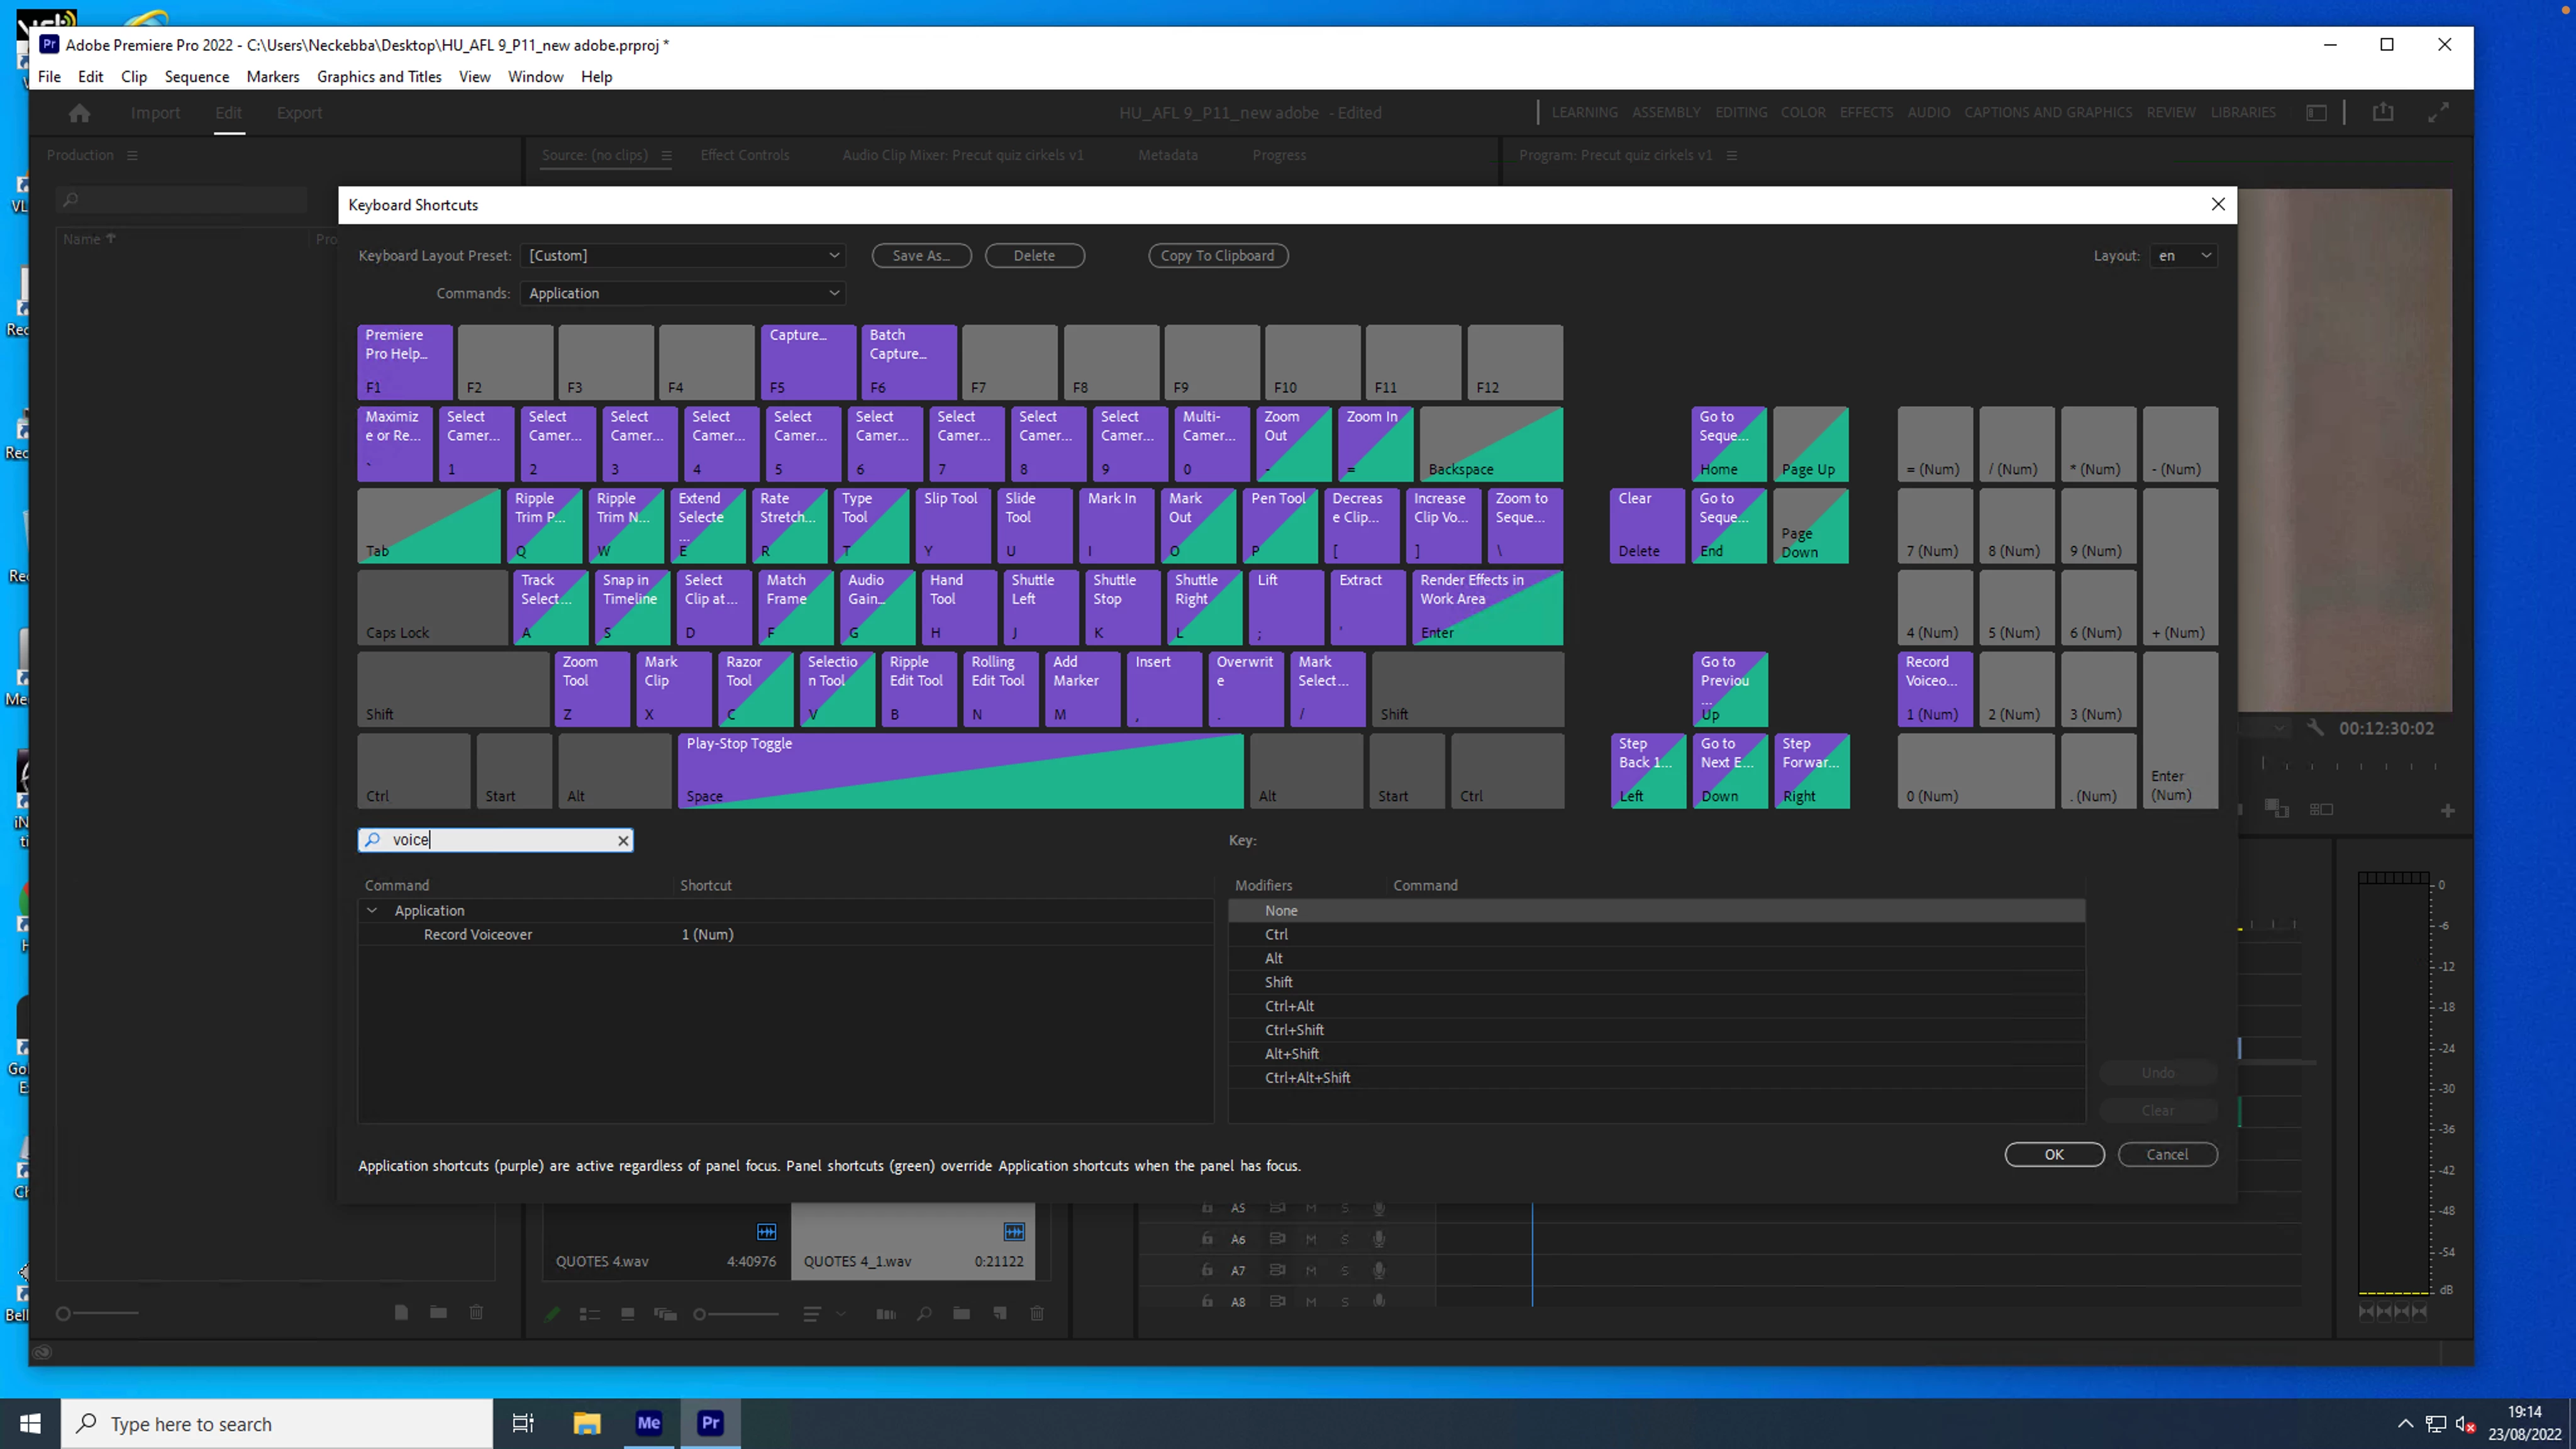Open the Keyboard Layout Preset dropdown
The height and width of the screenshot is (1449, 2576).
[683, 255]
